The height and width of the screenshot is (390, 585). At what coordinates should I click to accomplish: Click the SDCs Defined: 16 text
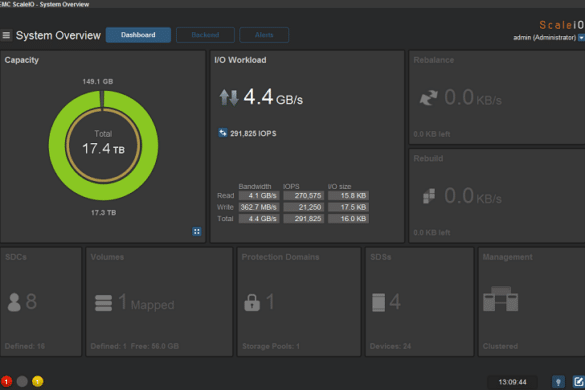click(x=25, y=346)
